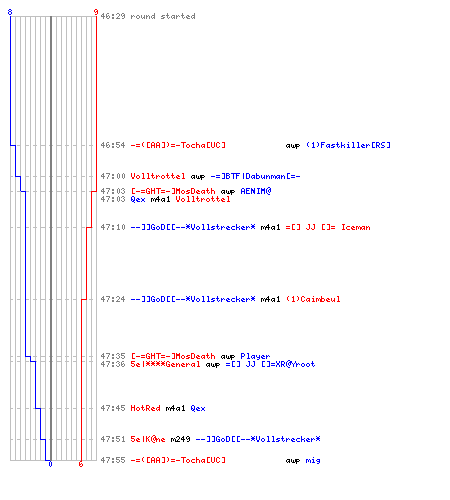Select player name -=([AA])=-Tocha[UC] at 46:54
This screenshot has height=500, width=450.
(x=178, y=145)
